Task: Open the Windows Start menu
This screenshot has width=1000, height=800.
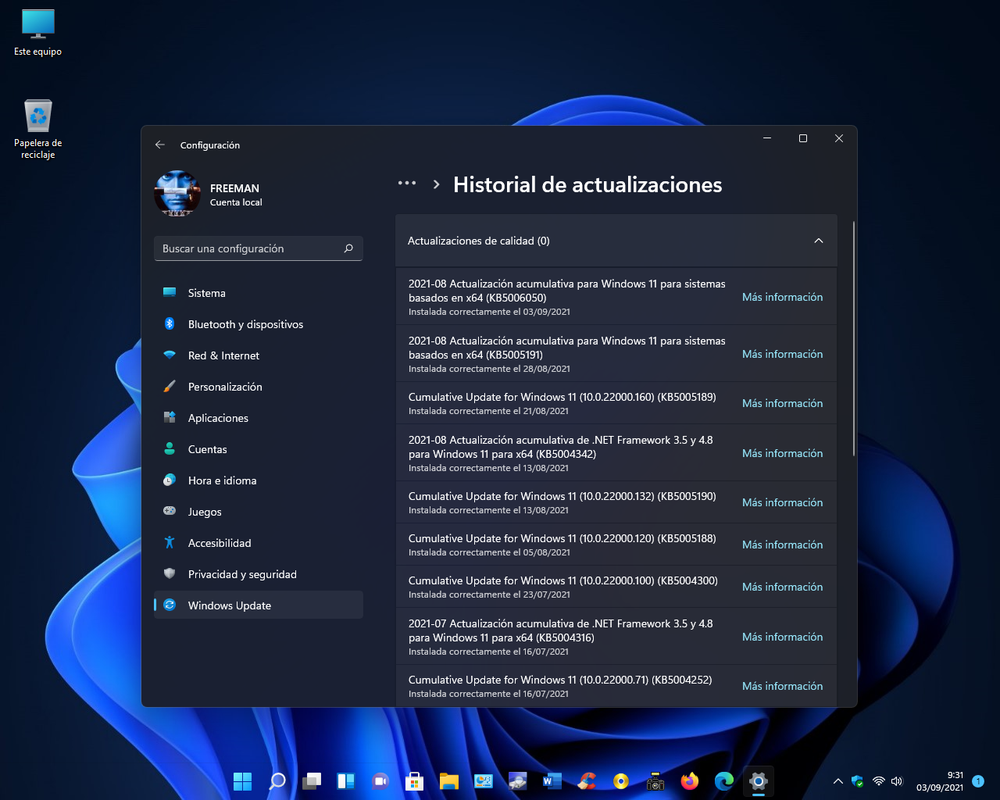Action: (x=242, y=781)
